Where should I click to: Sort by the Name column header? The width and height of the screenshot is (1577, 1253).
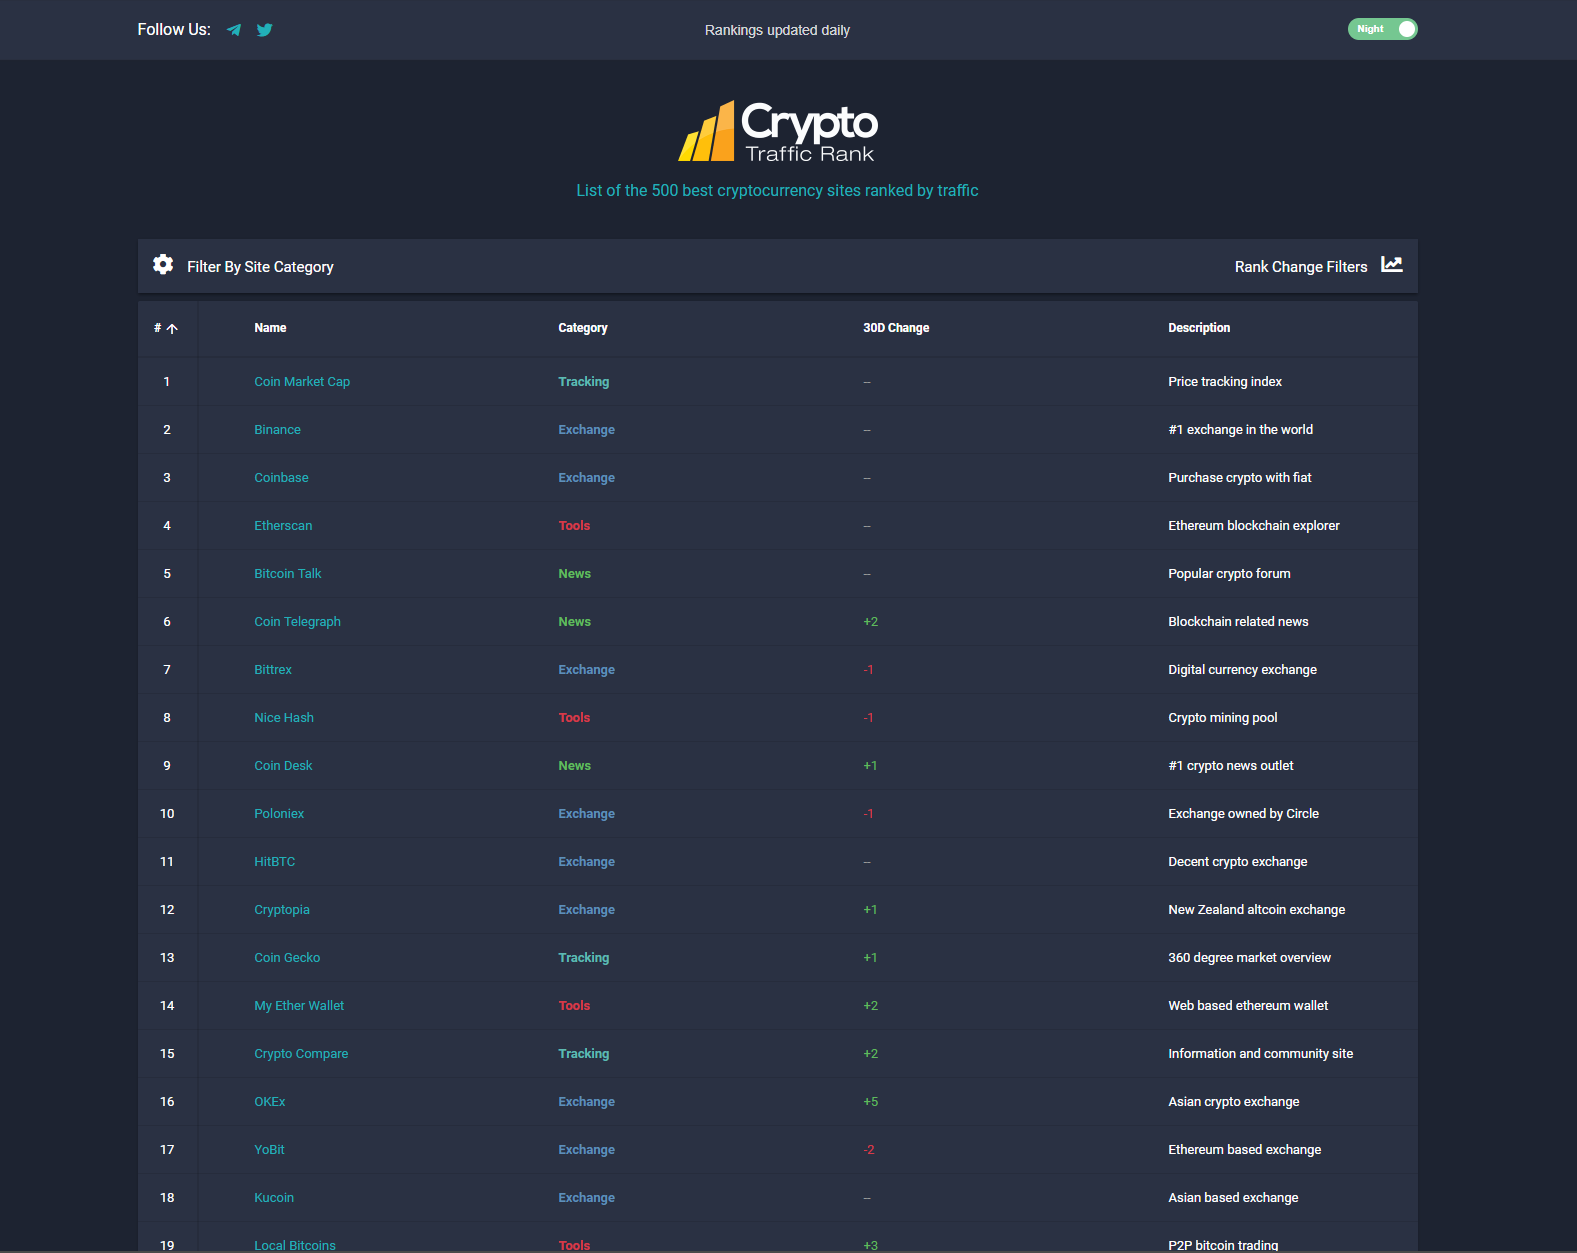(x=270, y=328)
